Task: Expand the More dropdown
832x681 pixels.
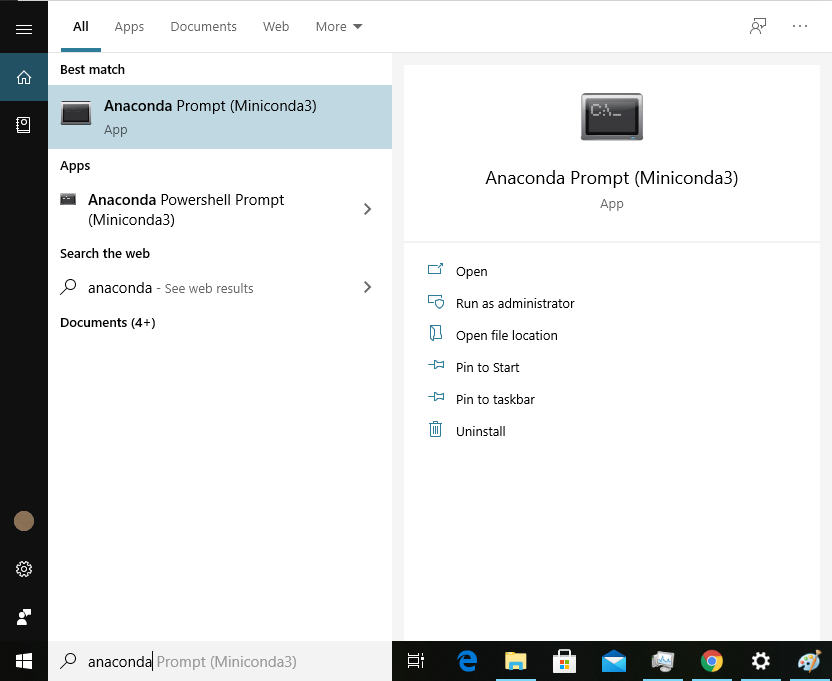Action: point(339,27)
